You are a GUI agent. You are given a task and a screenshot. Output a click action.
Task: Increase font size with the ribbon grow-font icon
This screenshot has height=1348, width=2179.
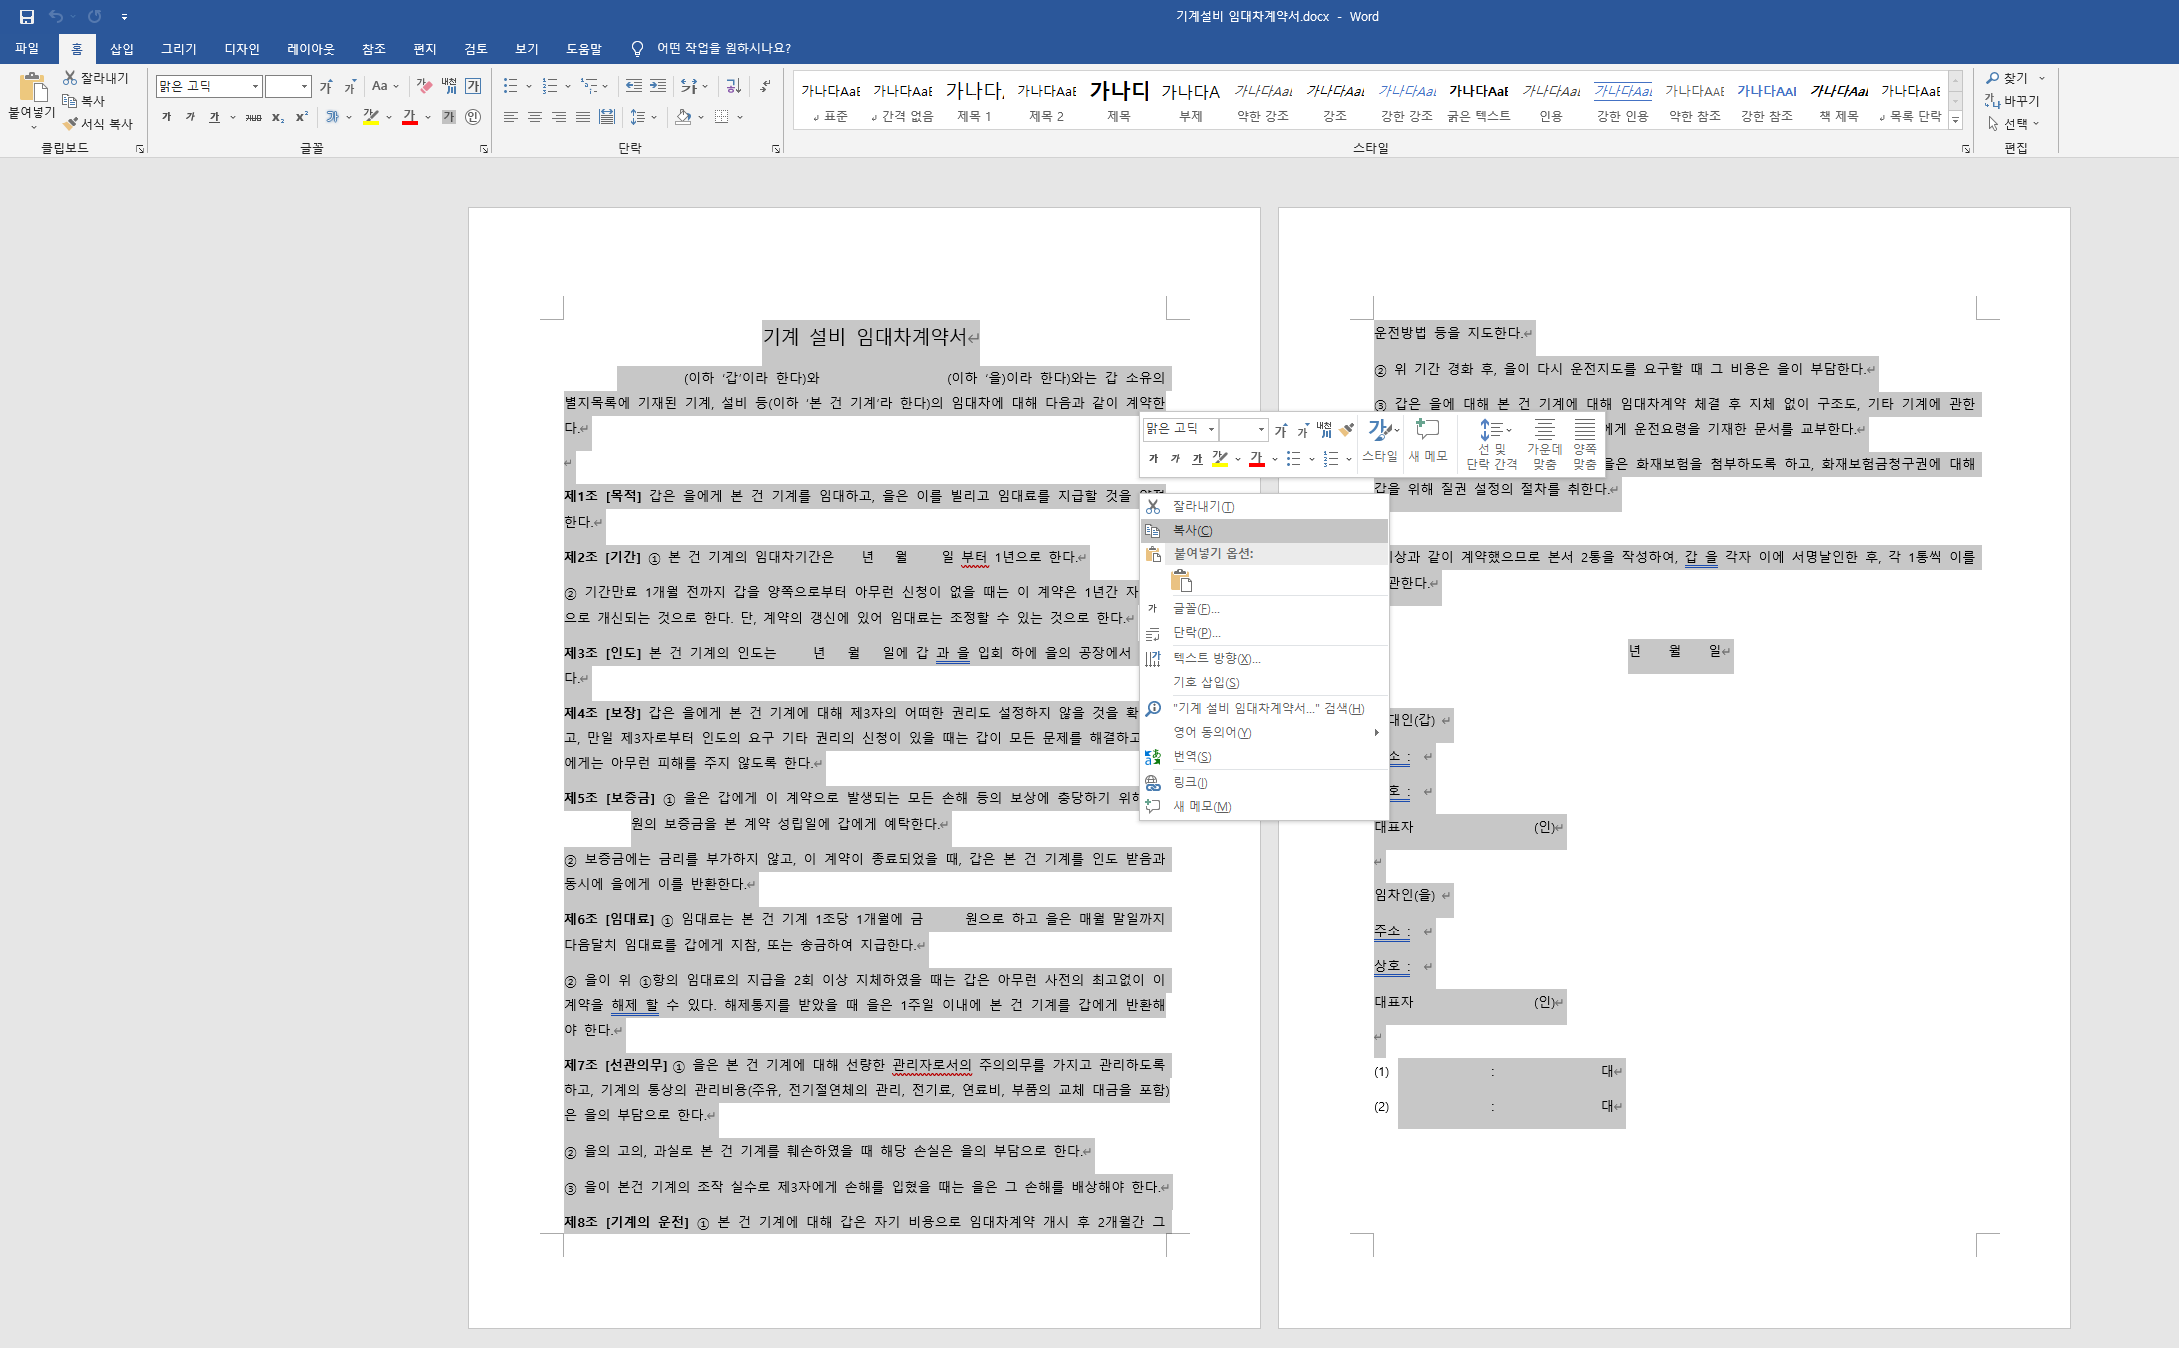click(x=326, y=87)
